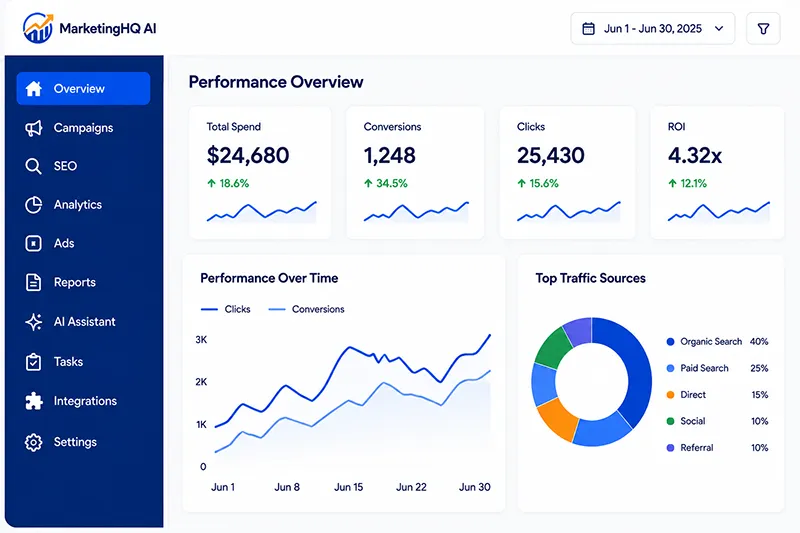The width and height of the screenshot is (800, 533).
Task: Select the Jun 1 - Jun 30, 2025 range
Action: point(653,29)
